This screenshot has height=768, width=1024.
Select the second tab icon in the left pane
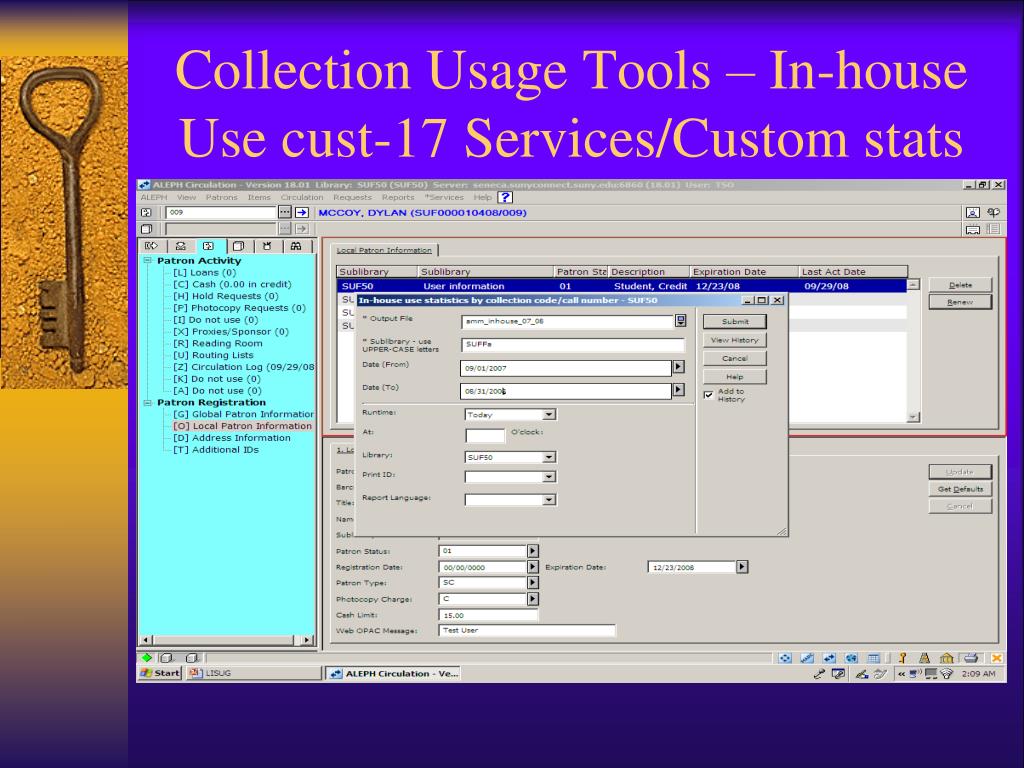point(181,246)
